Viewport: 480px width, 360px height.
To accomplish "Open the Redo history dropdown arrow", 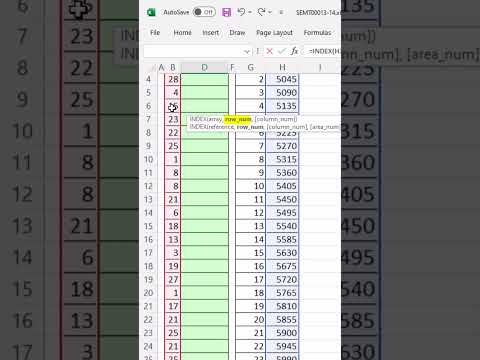I will [270, 12].
